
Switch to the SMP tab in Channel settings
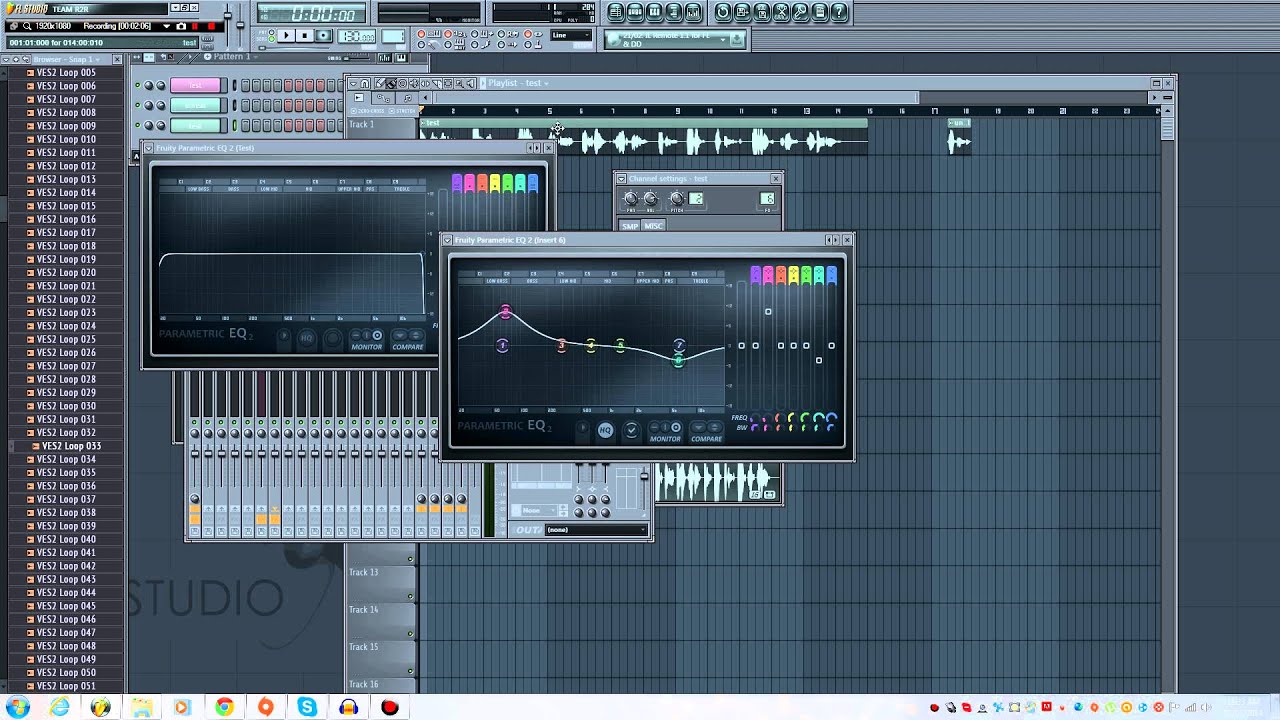coord(630,226)
